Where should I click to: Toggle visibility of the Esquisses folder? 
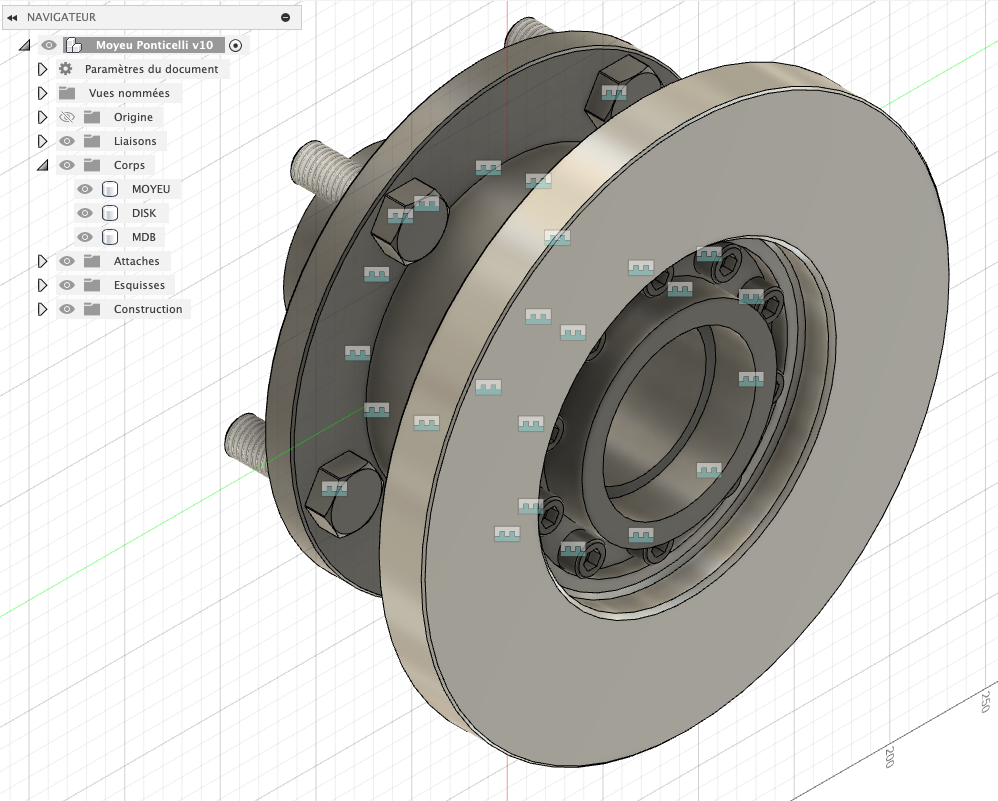pyautogui.click(x=67, y=285)
